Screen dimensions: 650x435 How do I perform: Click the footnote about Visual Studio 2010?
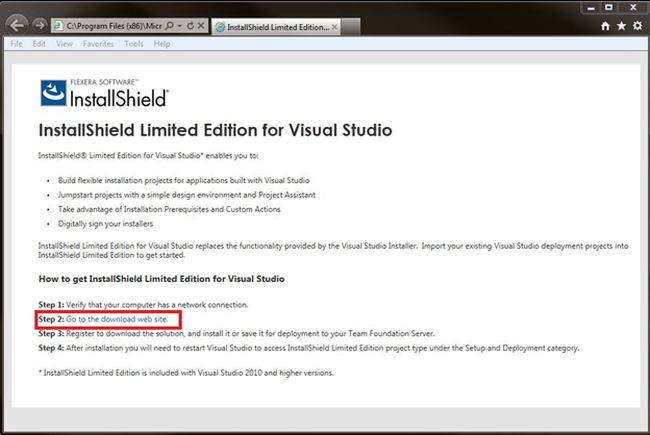[186, 373]
